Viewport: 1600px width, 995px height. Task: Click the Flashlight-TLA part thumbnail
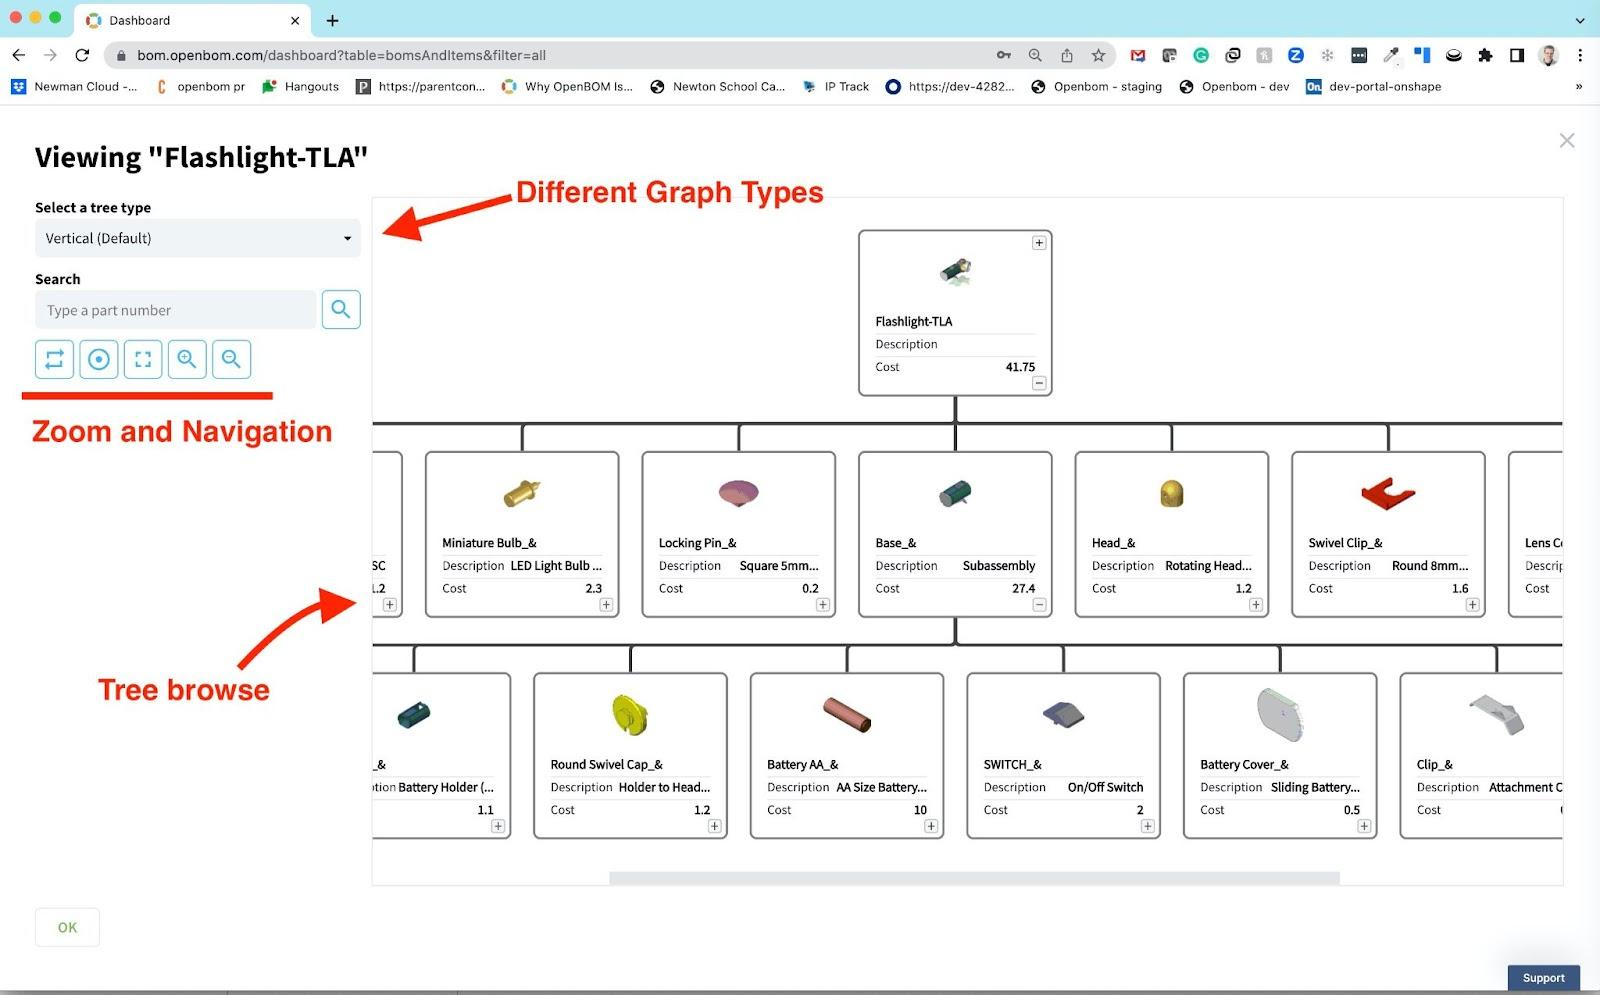point(956,271)
